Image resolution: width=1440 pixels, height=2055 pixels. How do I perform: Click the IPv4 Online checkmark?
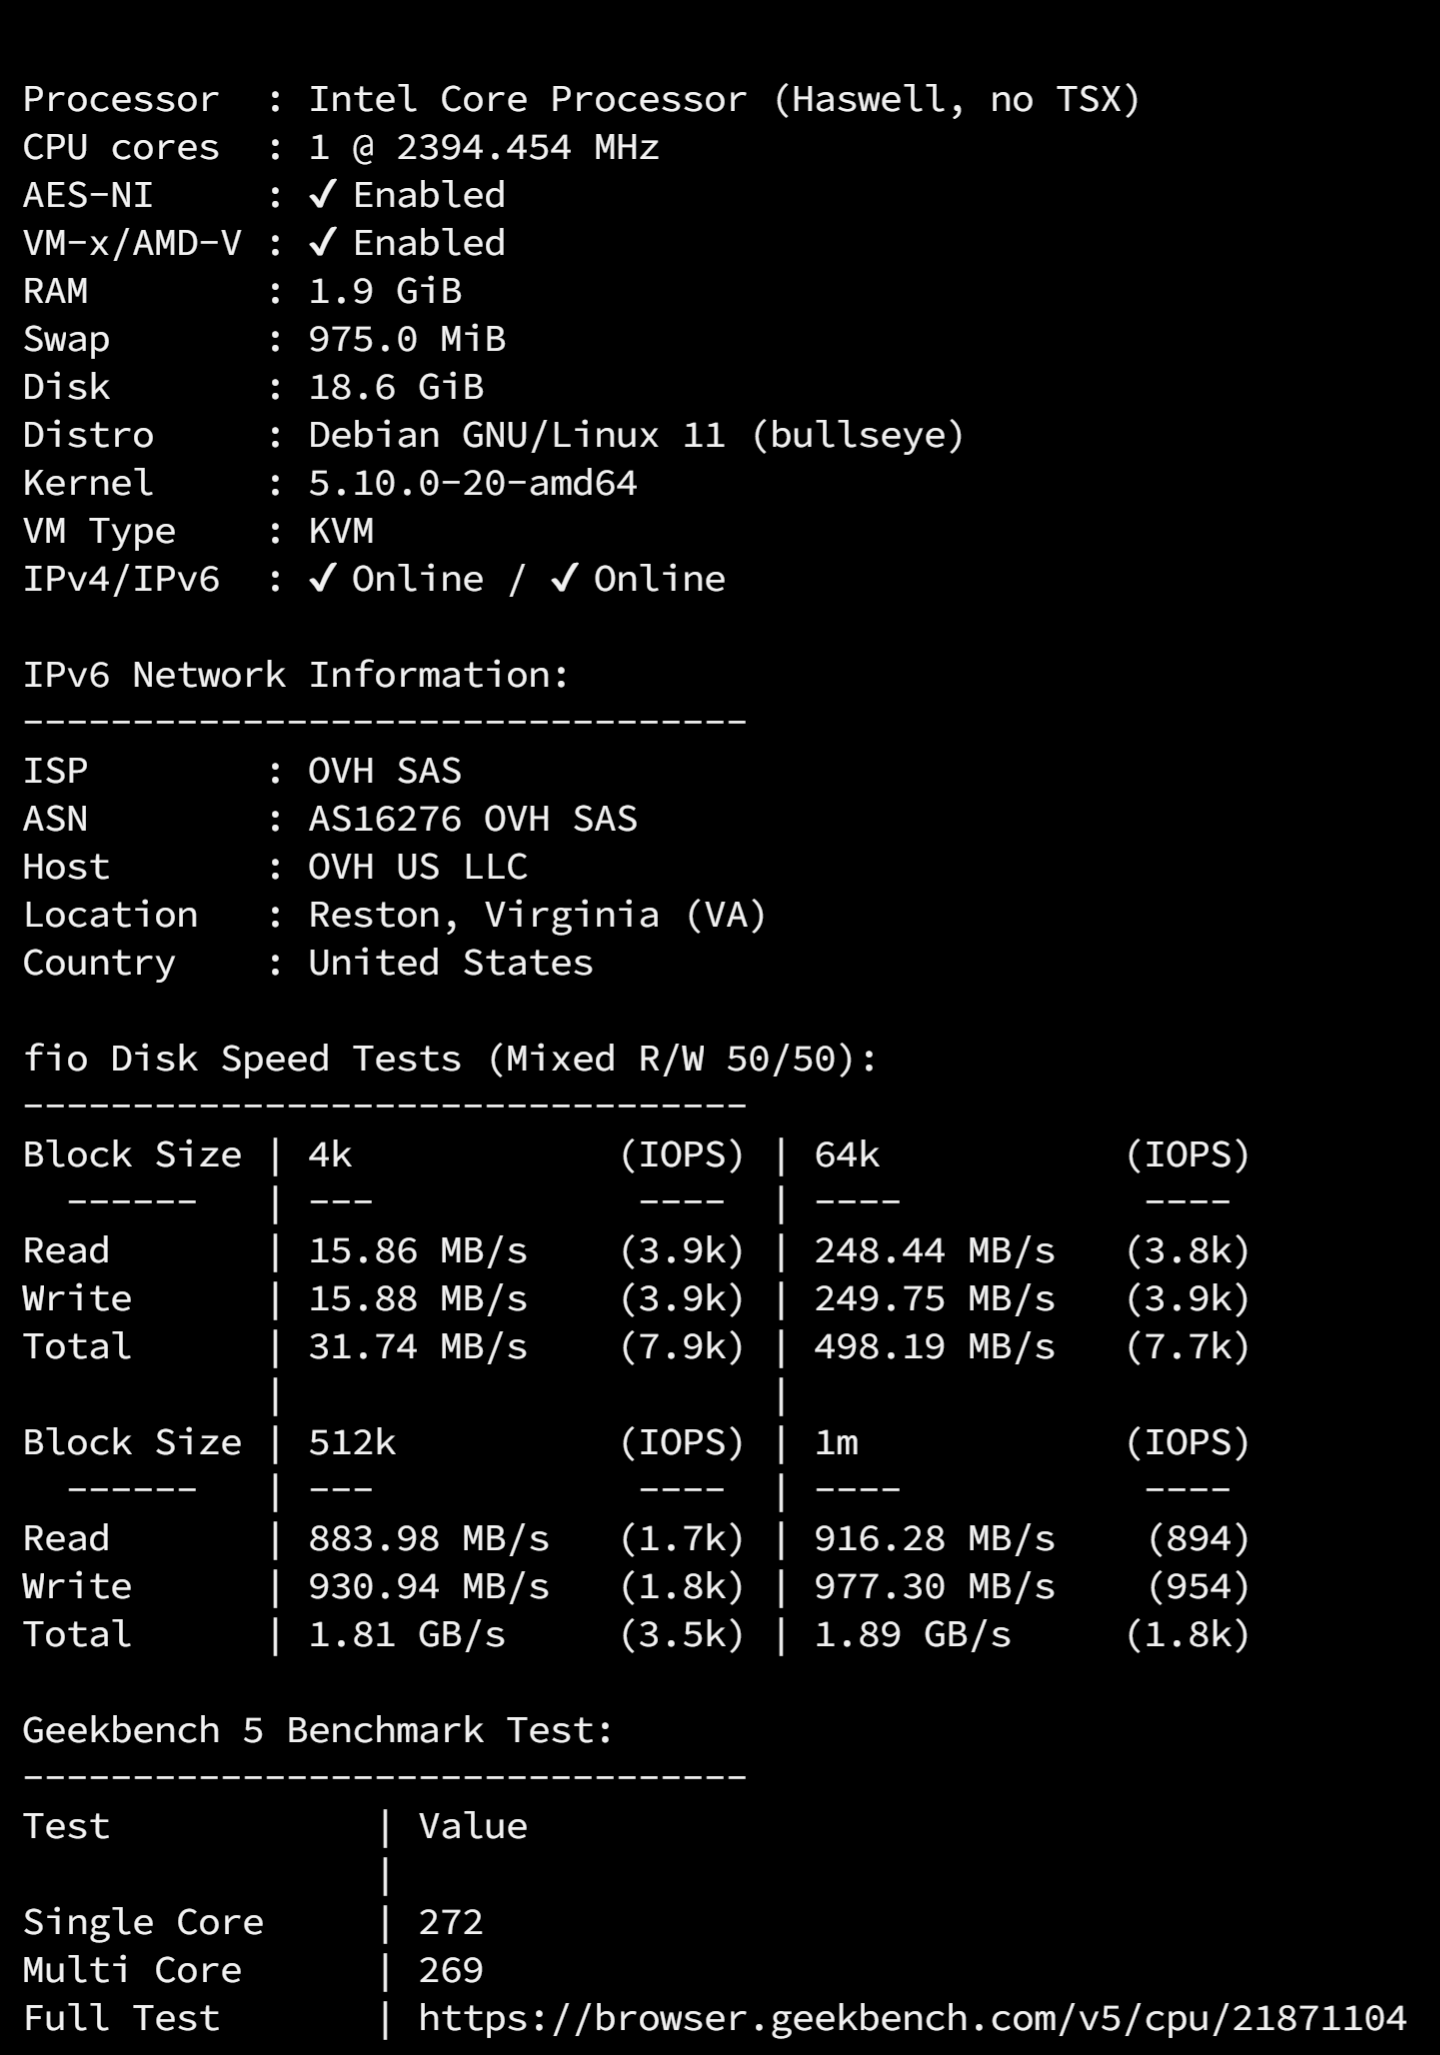322,578
